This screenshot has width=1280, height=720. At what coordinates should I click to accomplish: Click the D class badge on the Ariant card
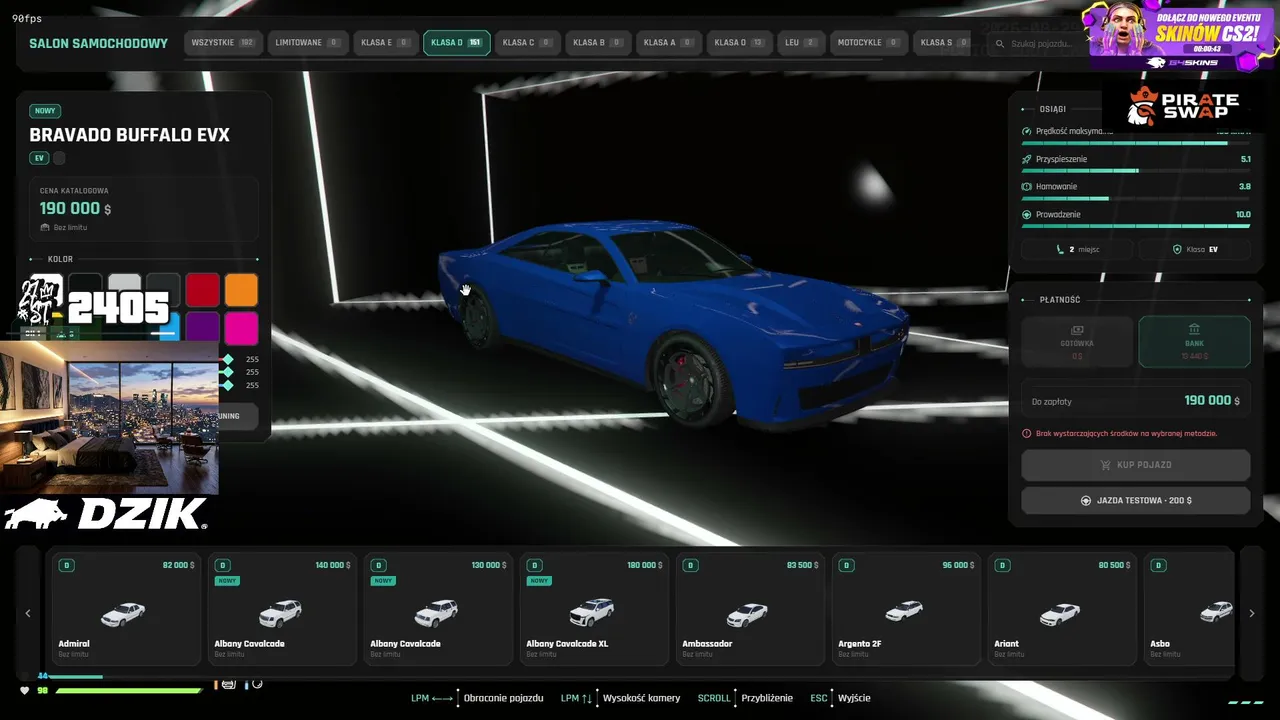[x=1003, y=565]
